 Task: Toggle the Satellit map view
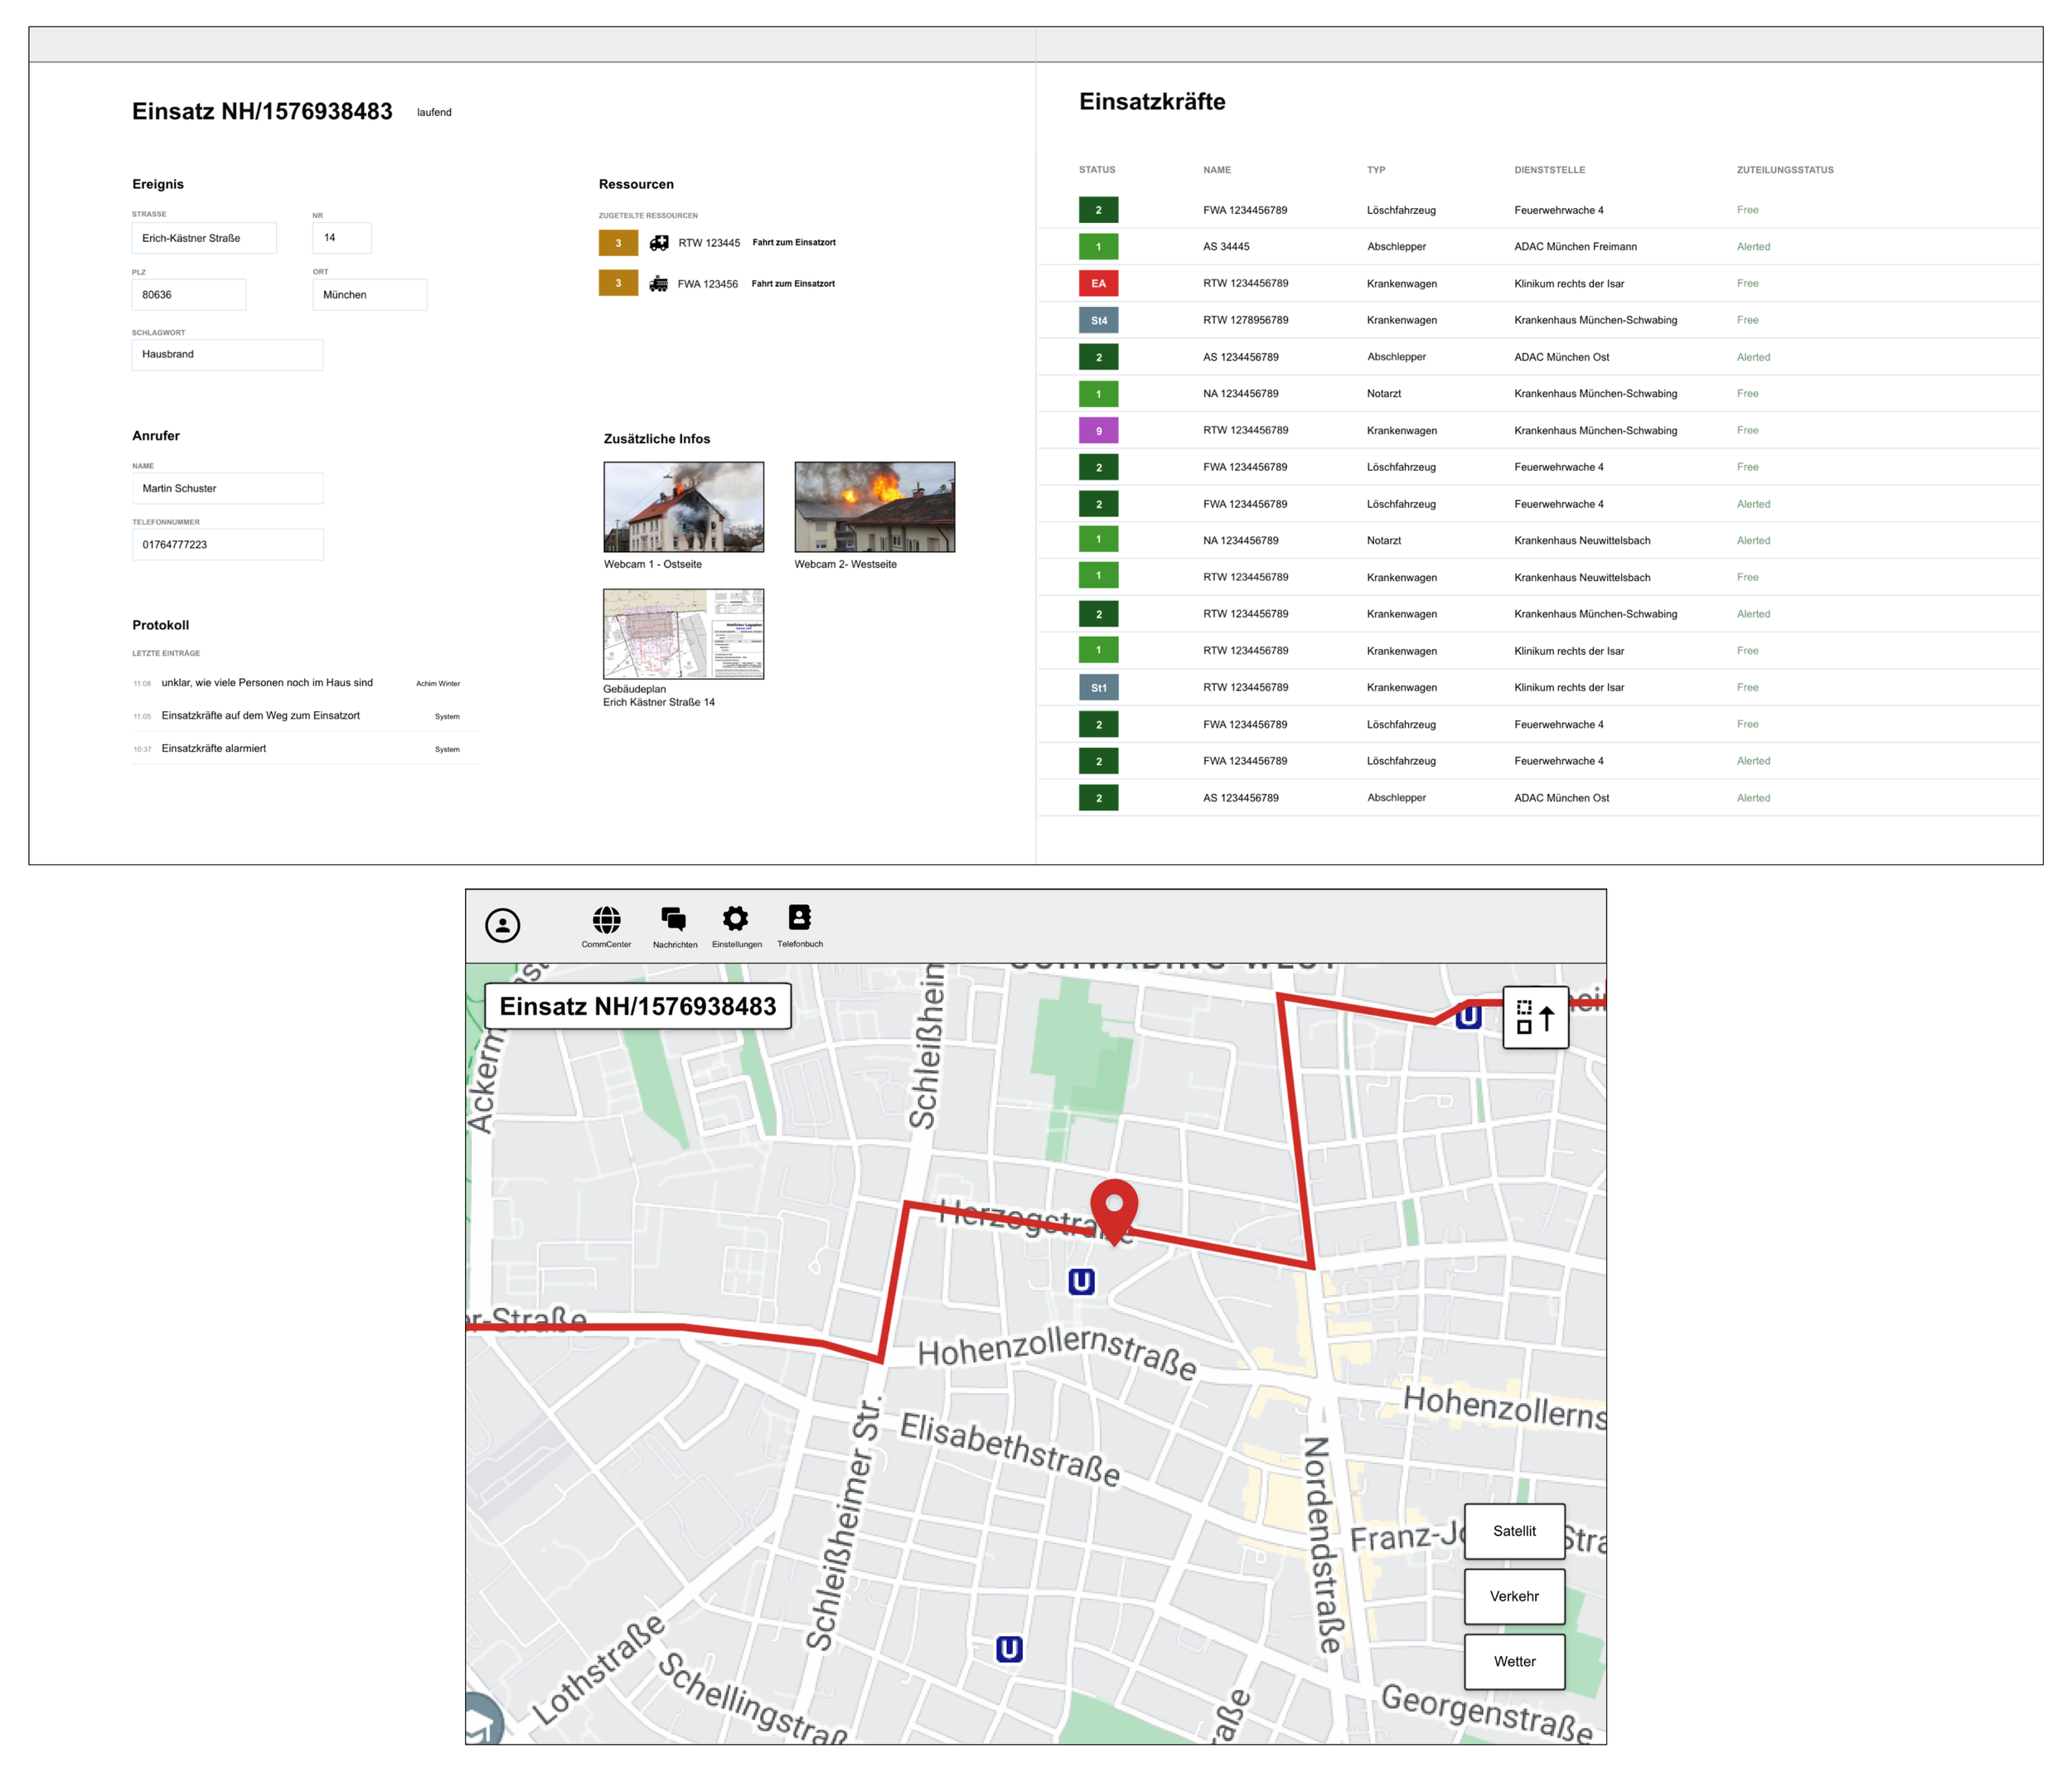click(x=1514, y=1531)
